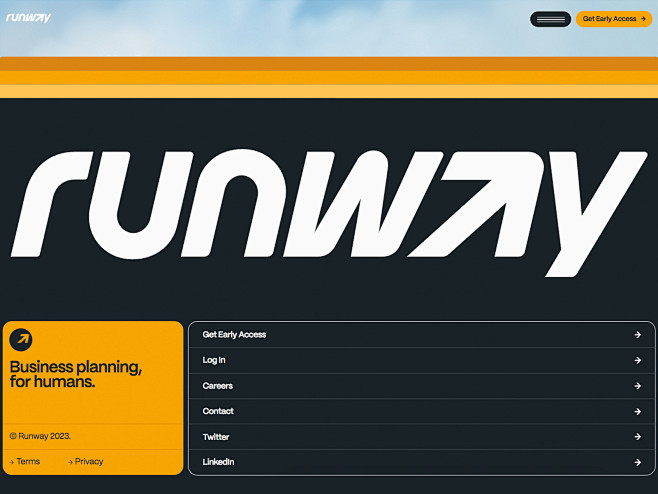This screenshot has width=658, height=494.
Task: Open the hamburger menu button
Action: 550,19
